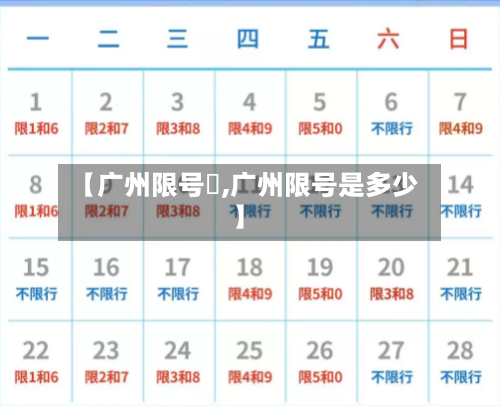500x406 pixels.
Task: Click the Thursday header 四
Action: click(x=248, y=39)
